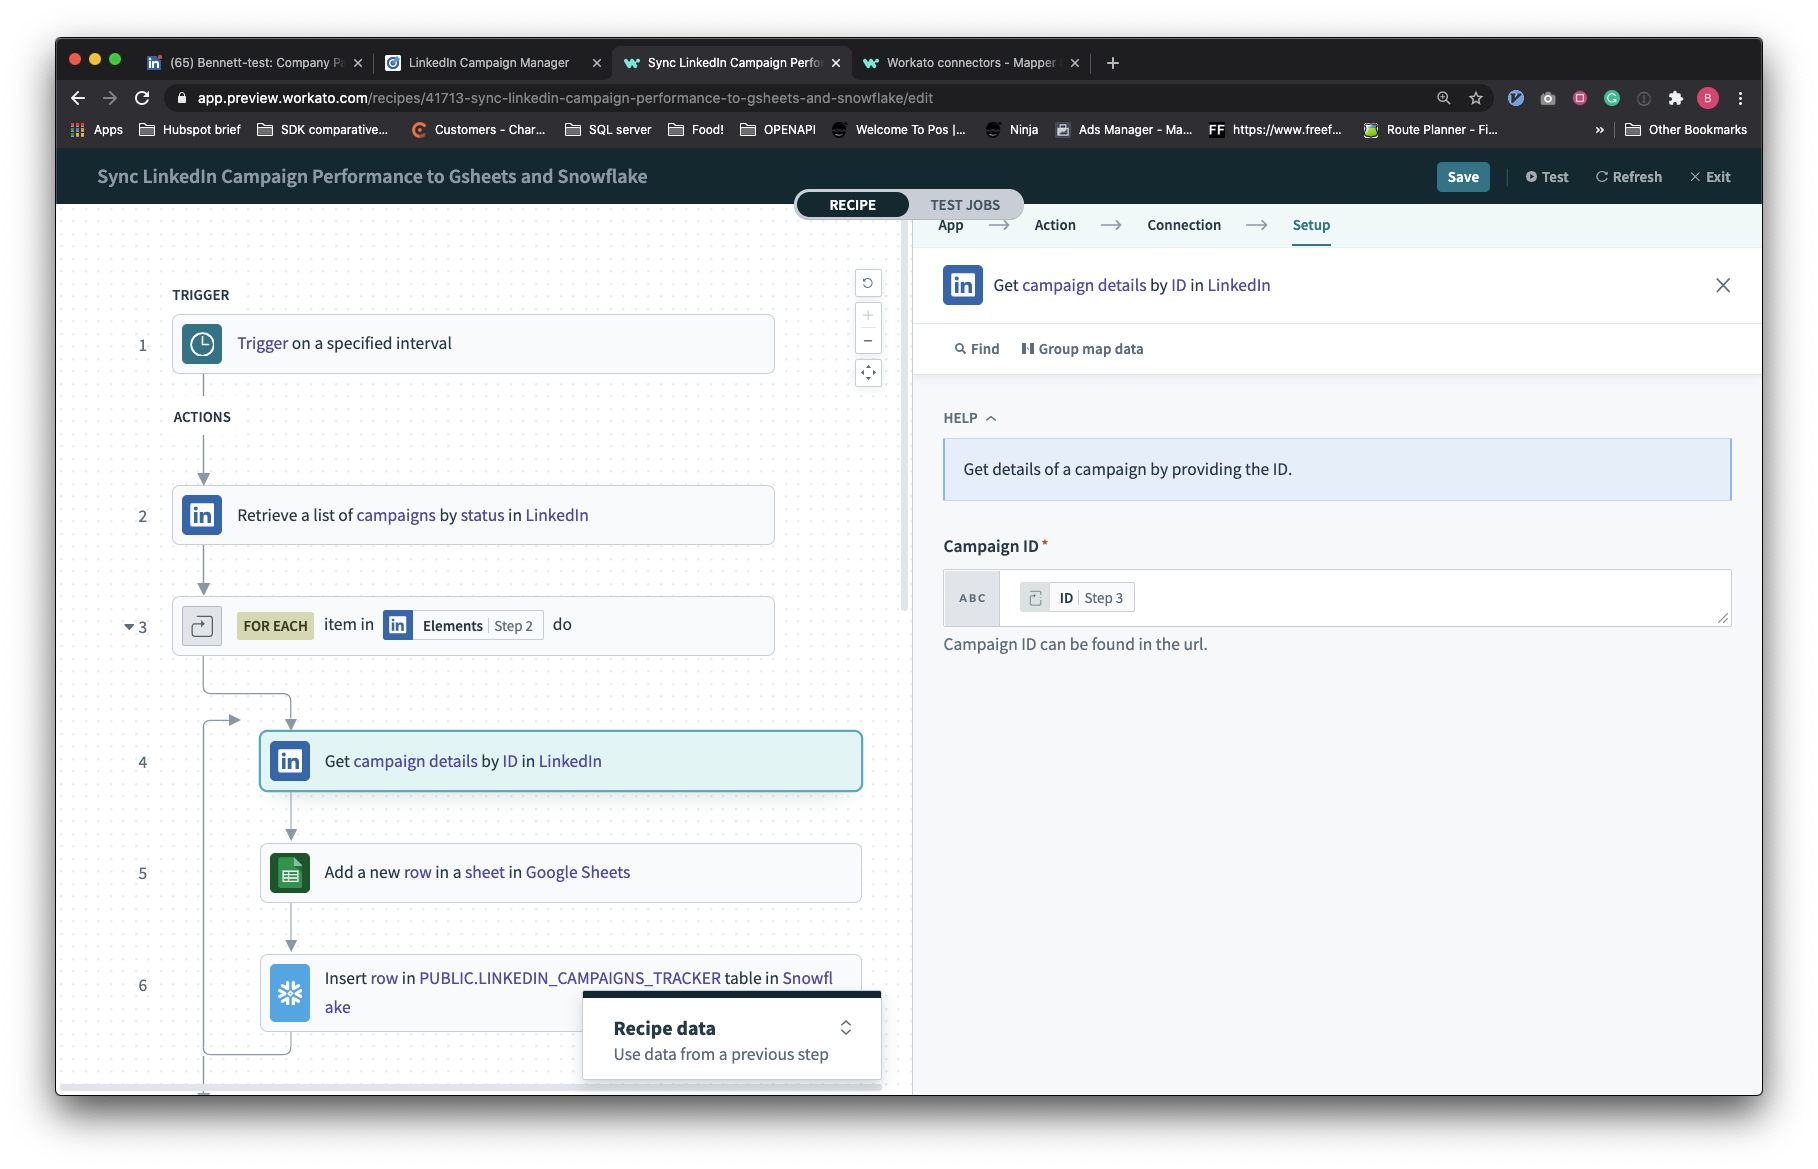Collapse step 3 using its triangle
Image resolution: width=1818 pixels, height=1169 pixels.
tap(129, 627)
